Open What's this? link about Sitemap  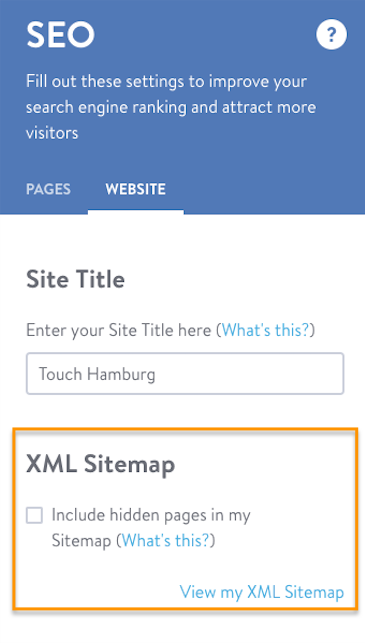point(166,540)
